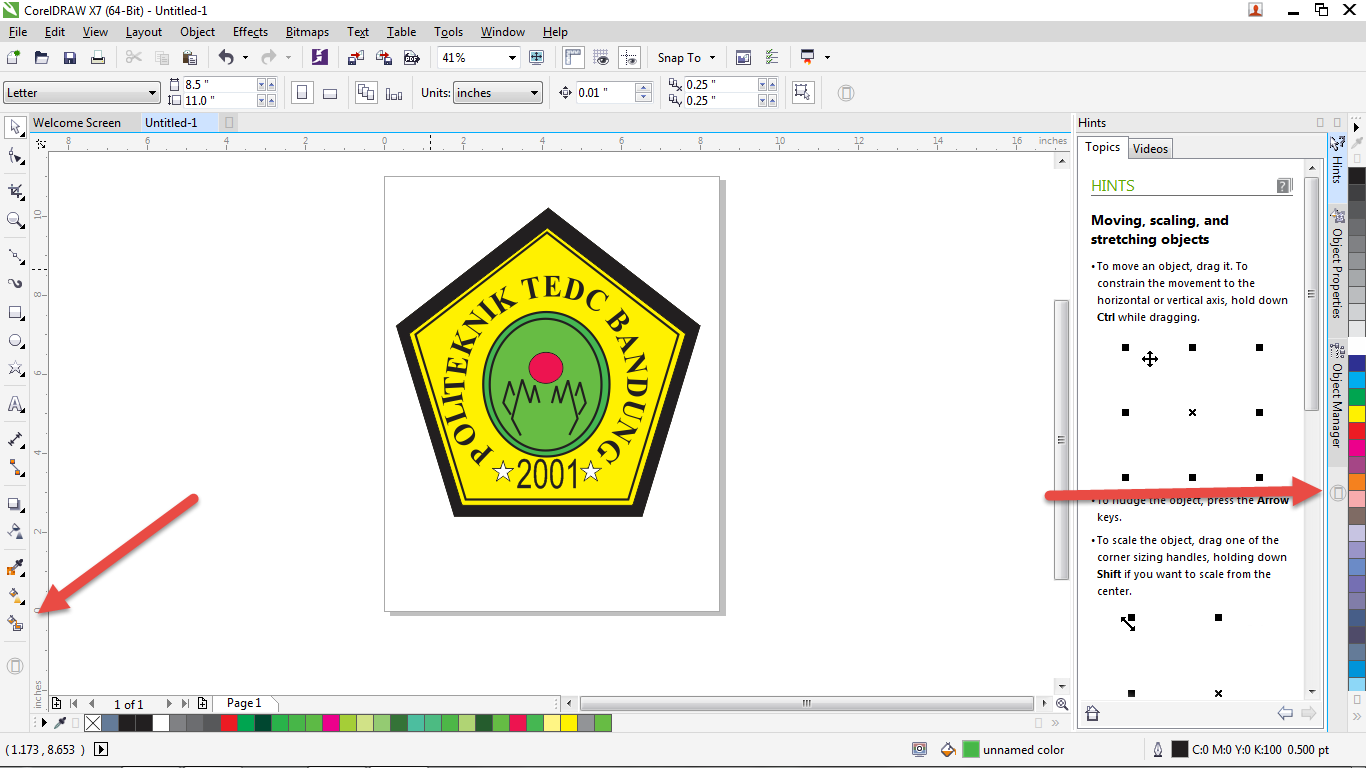
Task: Pick the Color Eyedropper tool
Action: (x=15, y=569)
